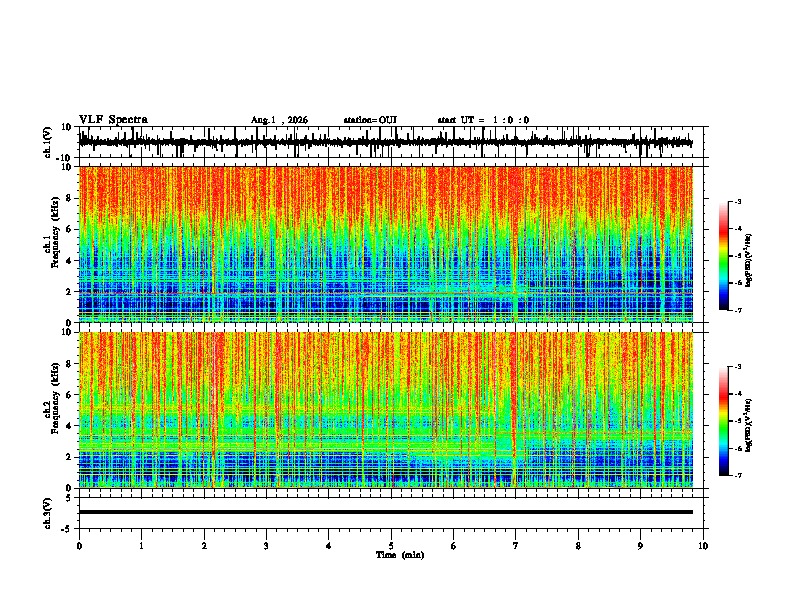Click time axis tick label "6"
The image size is (792, 612).
click(x=454, y=546)
